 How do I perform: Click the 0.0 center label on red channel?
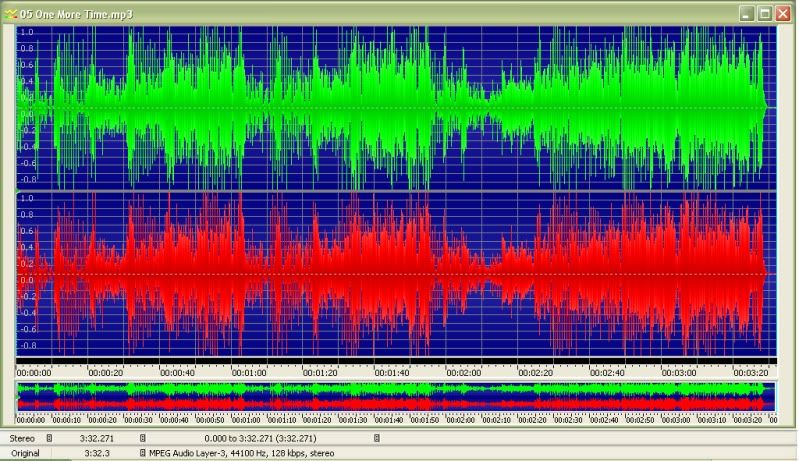click(26, 280)
